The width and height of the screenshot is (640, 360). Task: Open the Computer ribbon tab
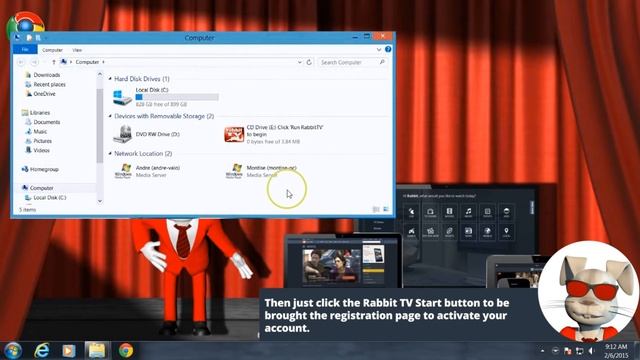52,50
